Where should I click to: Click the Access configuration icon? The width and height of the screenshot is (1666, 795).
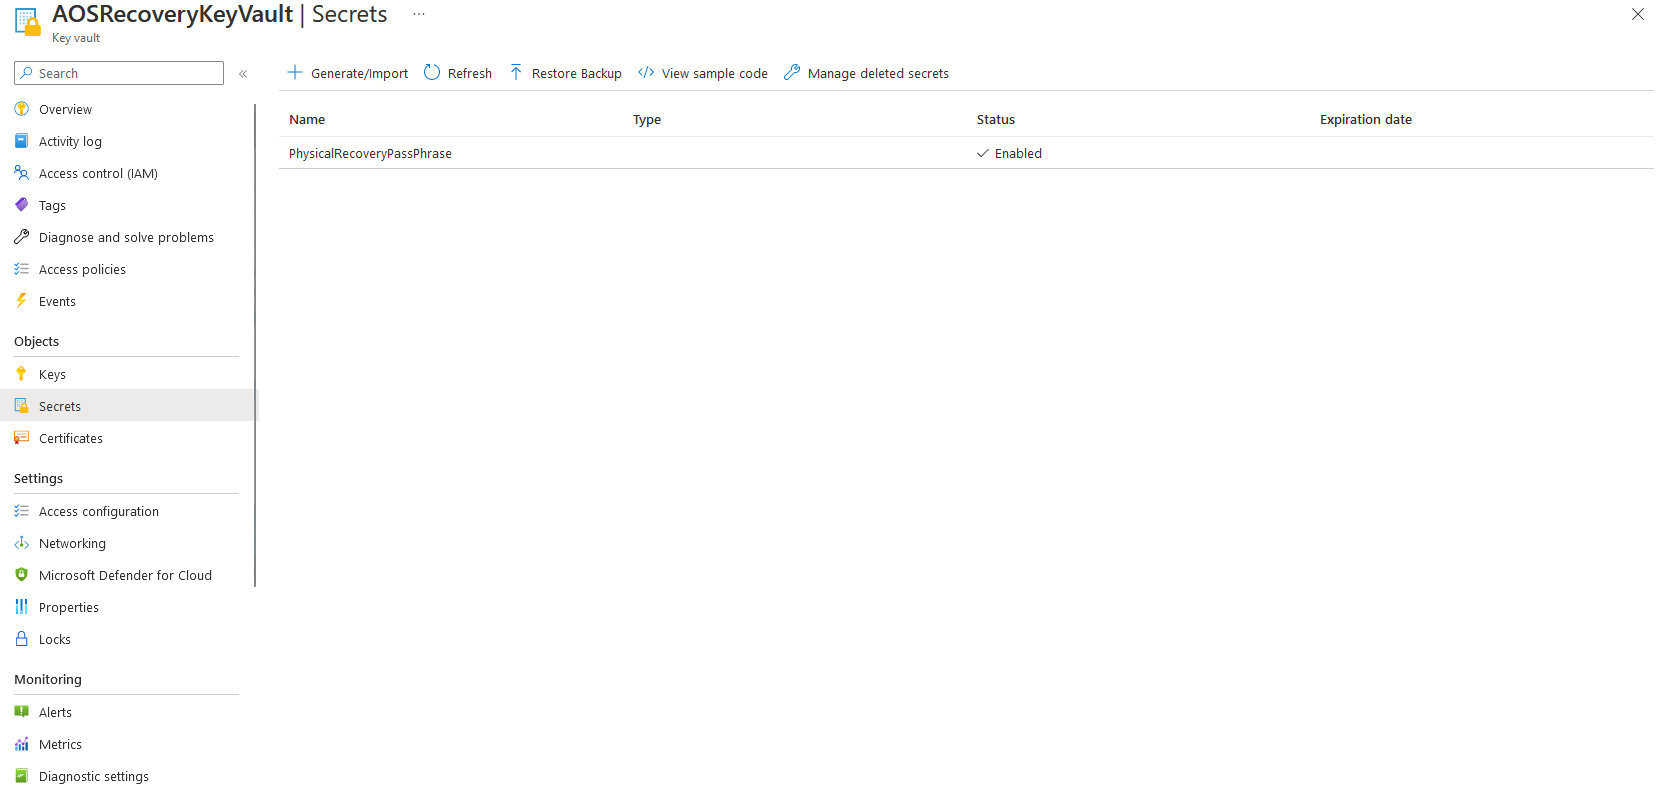21,511
